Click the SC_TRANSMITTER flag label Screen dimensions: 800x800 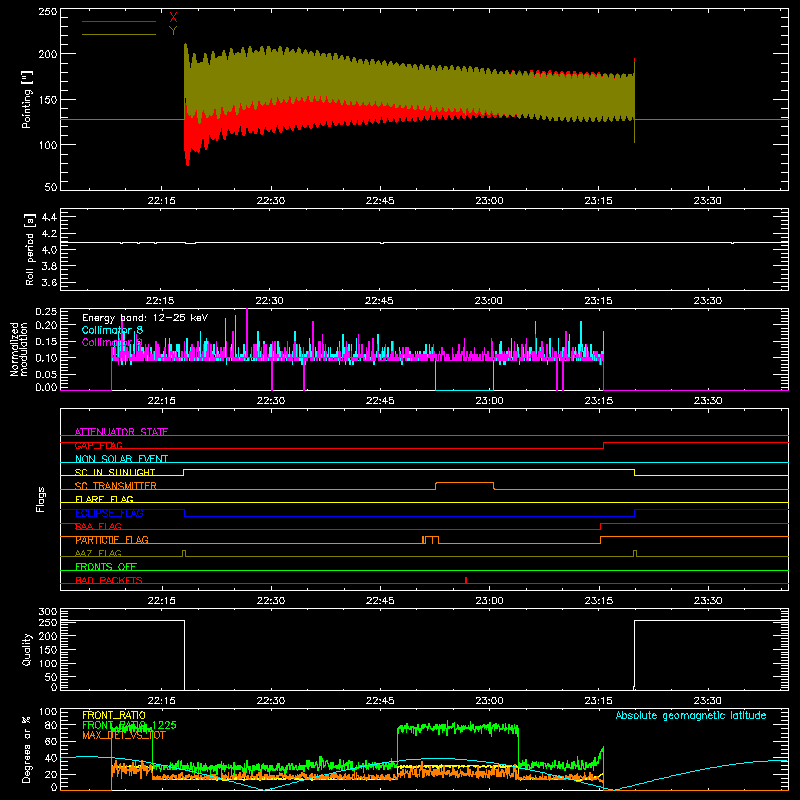(116, 486)
